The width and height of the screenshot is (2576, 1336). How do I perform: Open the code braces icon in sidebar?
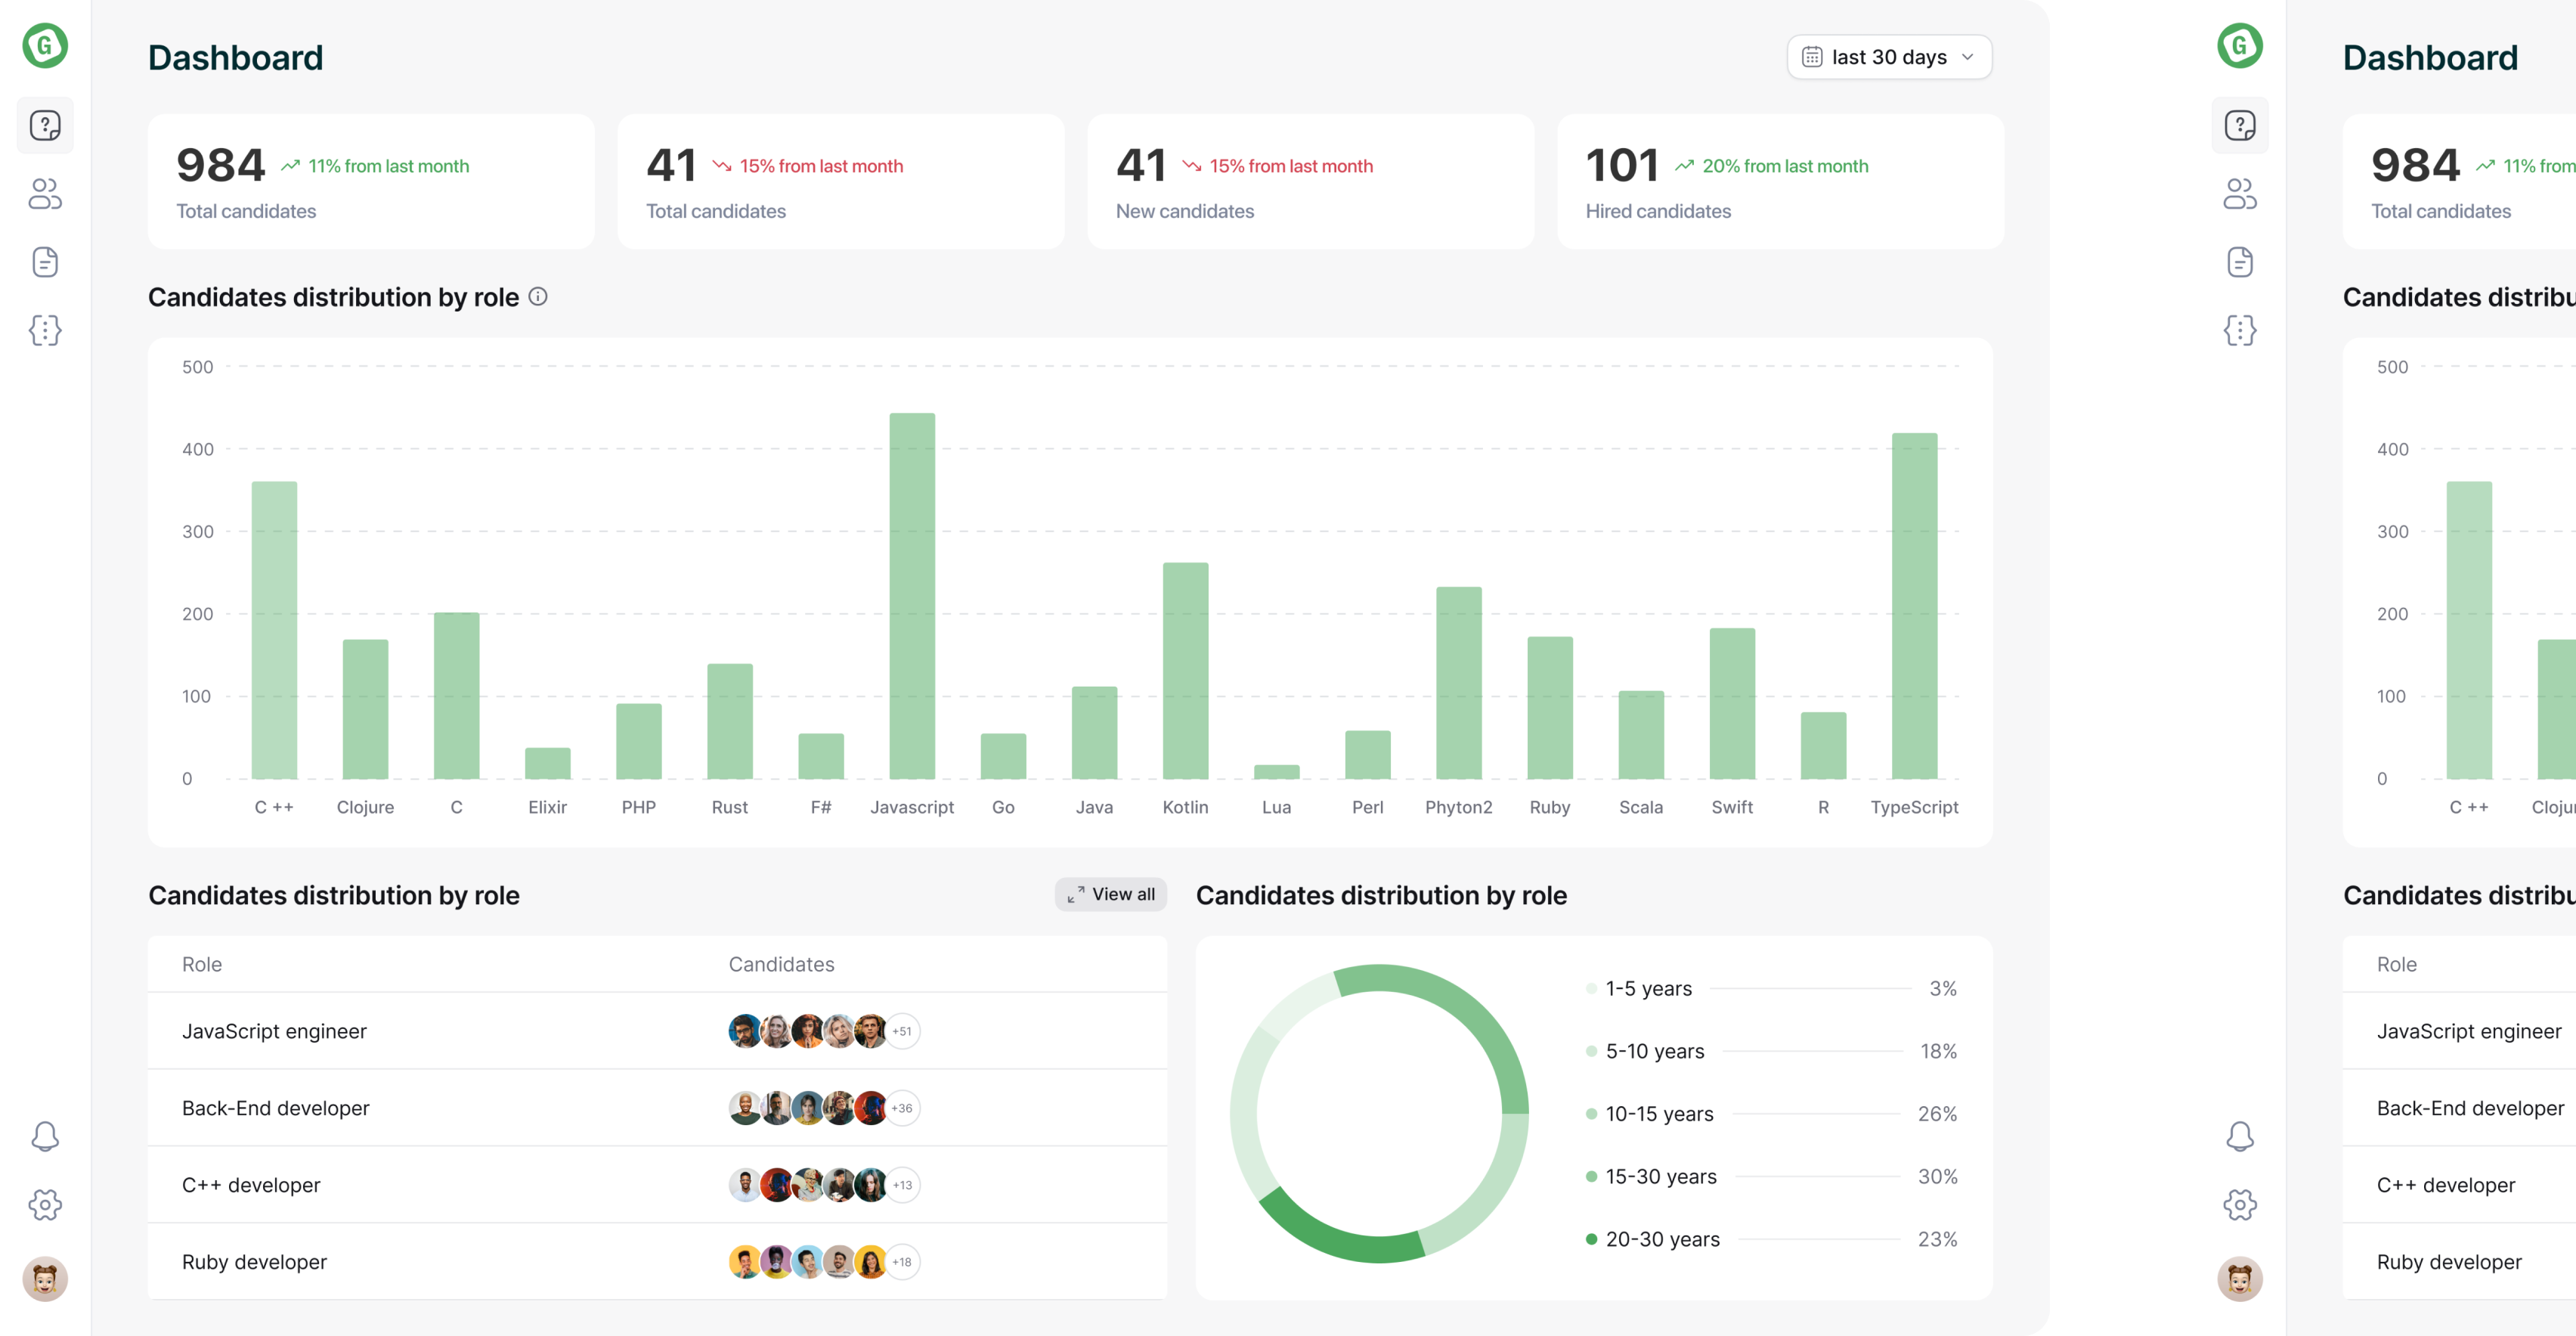45,330
